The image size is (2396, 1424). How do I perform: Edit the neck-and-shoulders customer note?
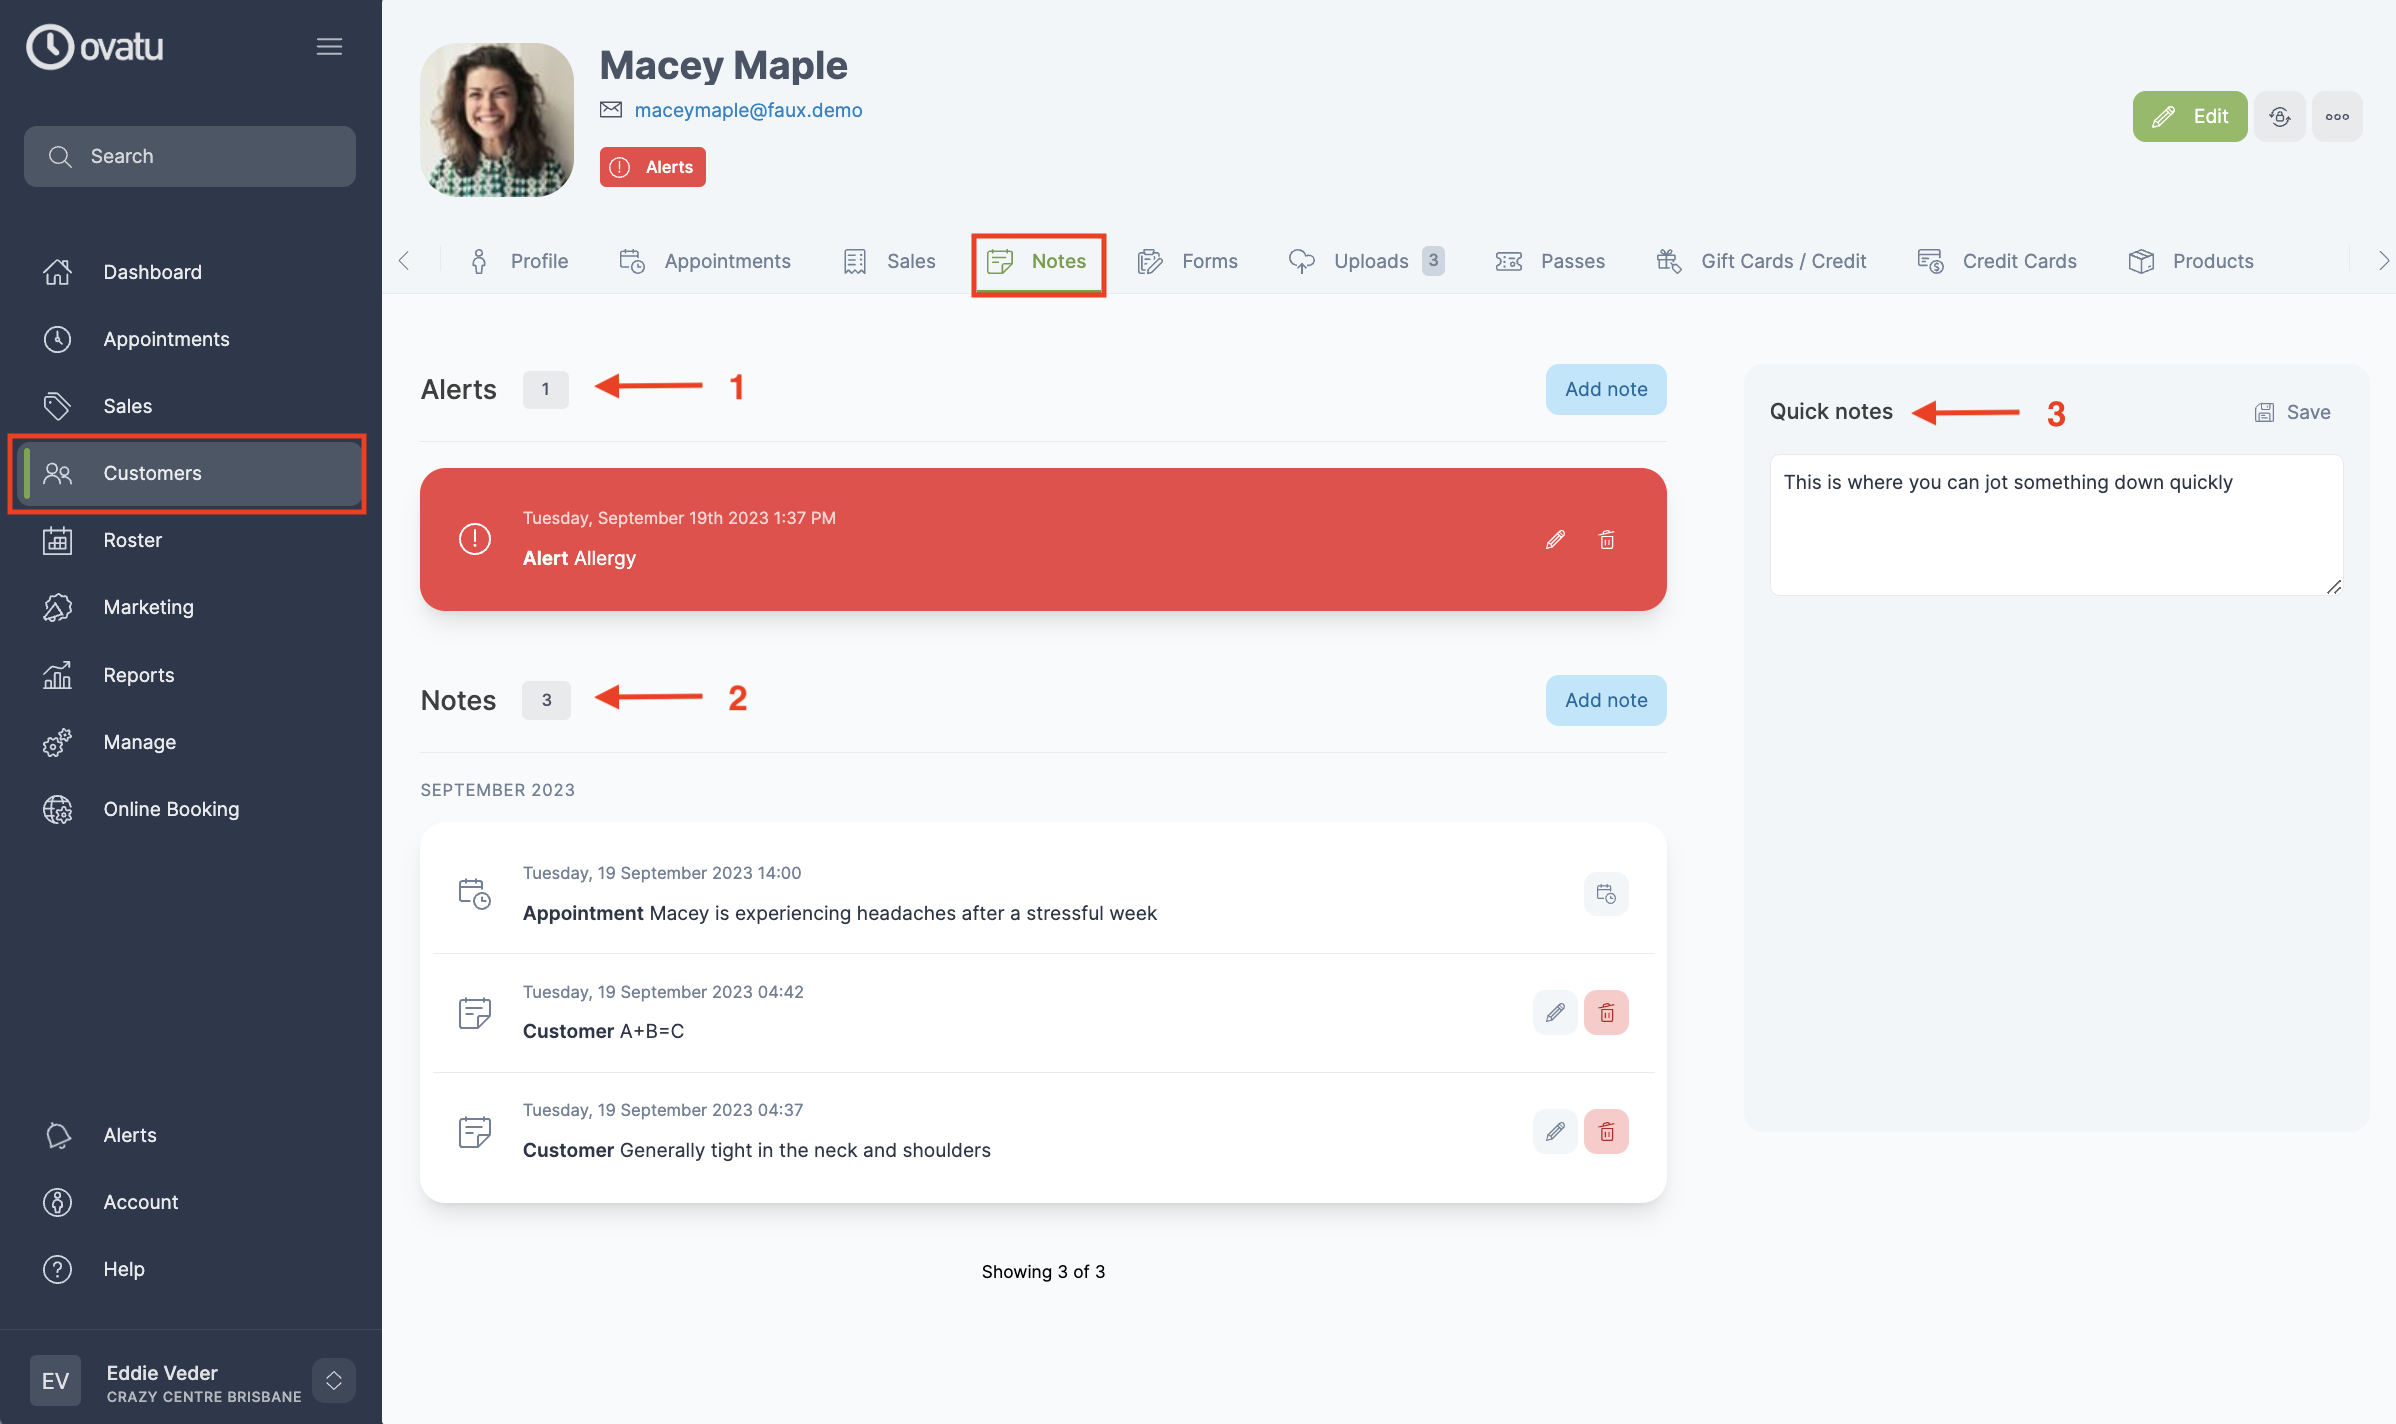coord(1555,1131)
